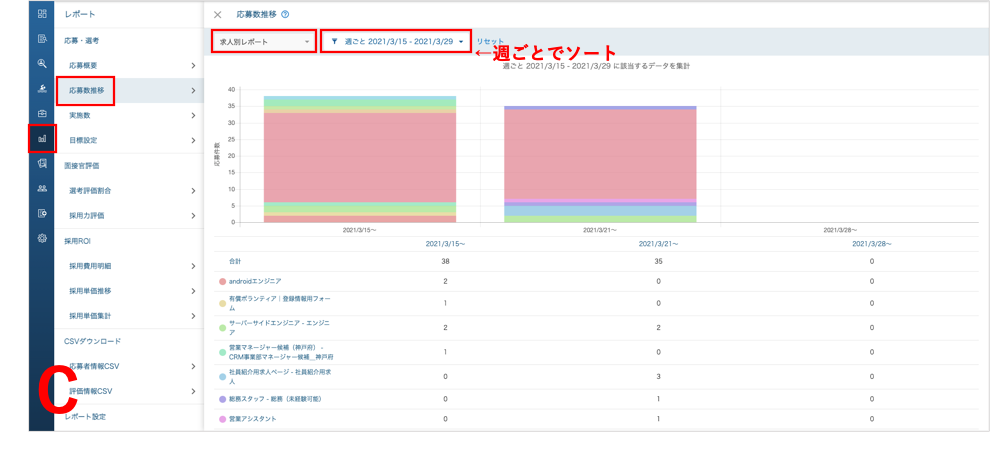
Task: Click the サーバーサイドエンジニア legend color dot
Action: (x=222, y=328)
